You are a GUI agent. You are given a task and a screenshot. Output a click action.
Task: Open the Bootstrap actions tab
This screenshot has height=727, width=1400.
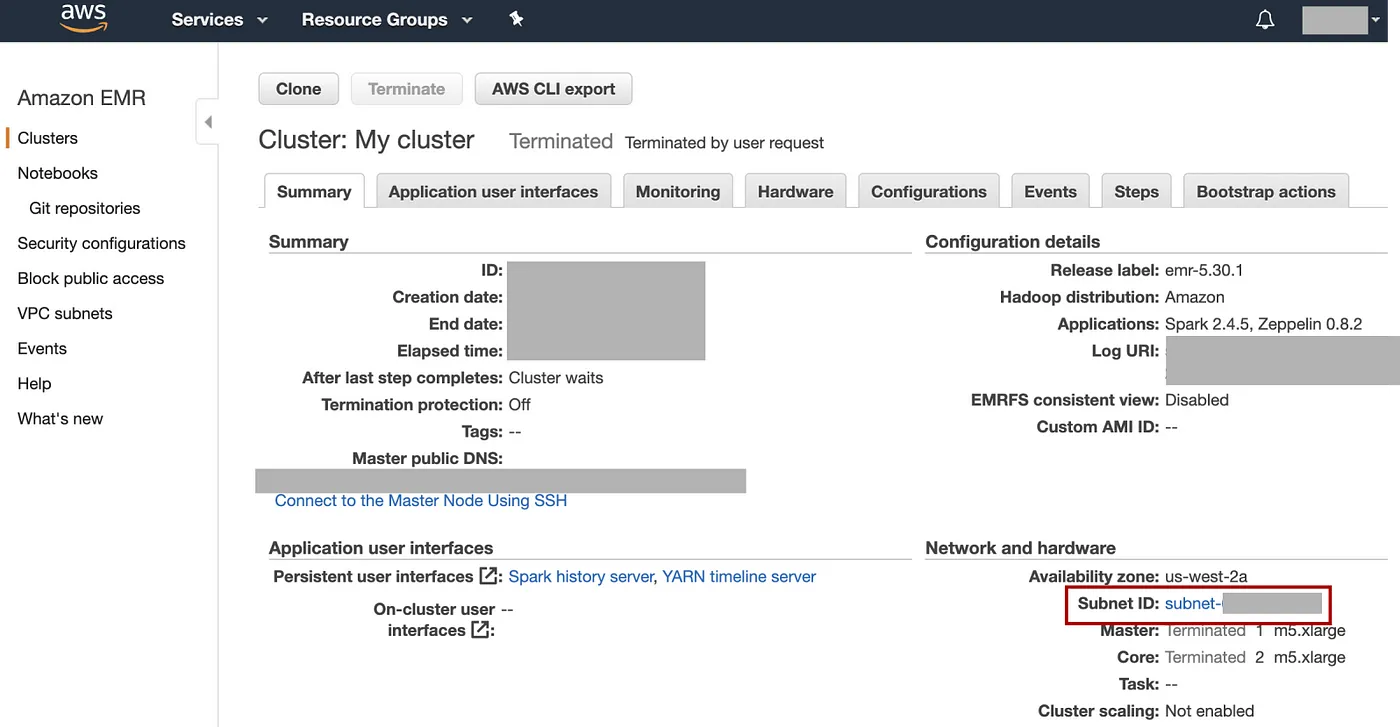click(1265, 192)
